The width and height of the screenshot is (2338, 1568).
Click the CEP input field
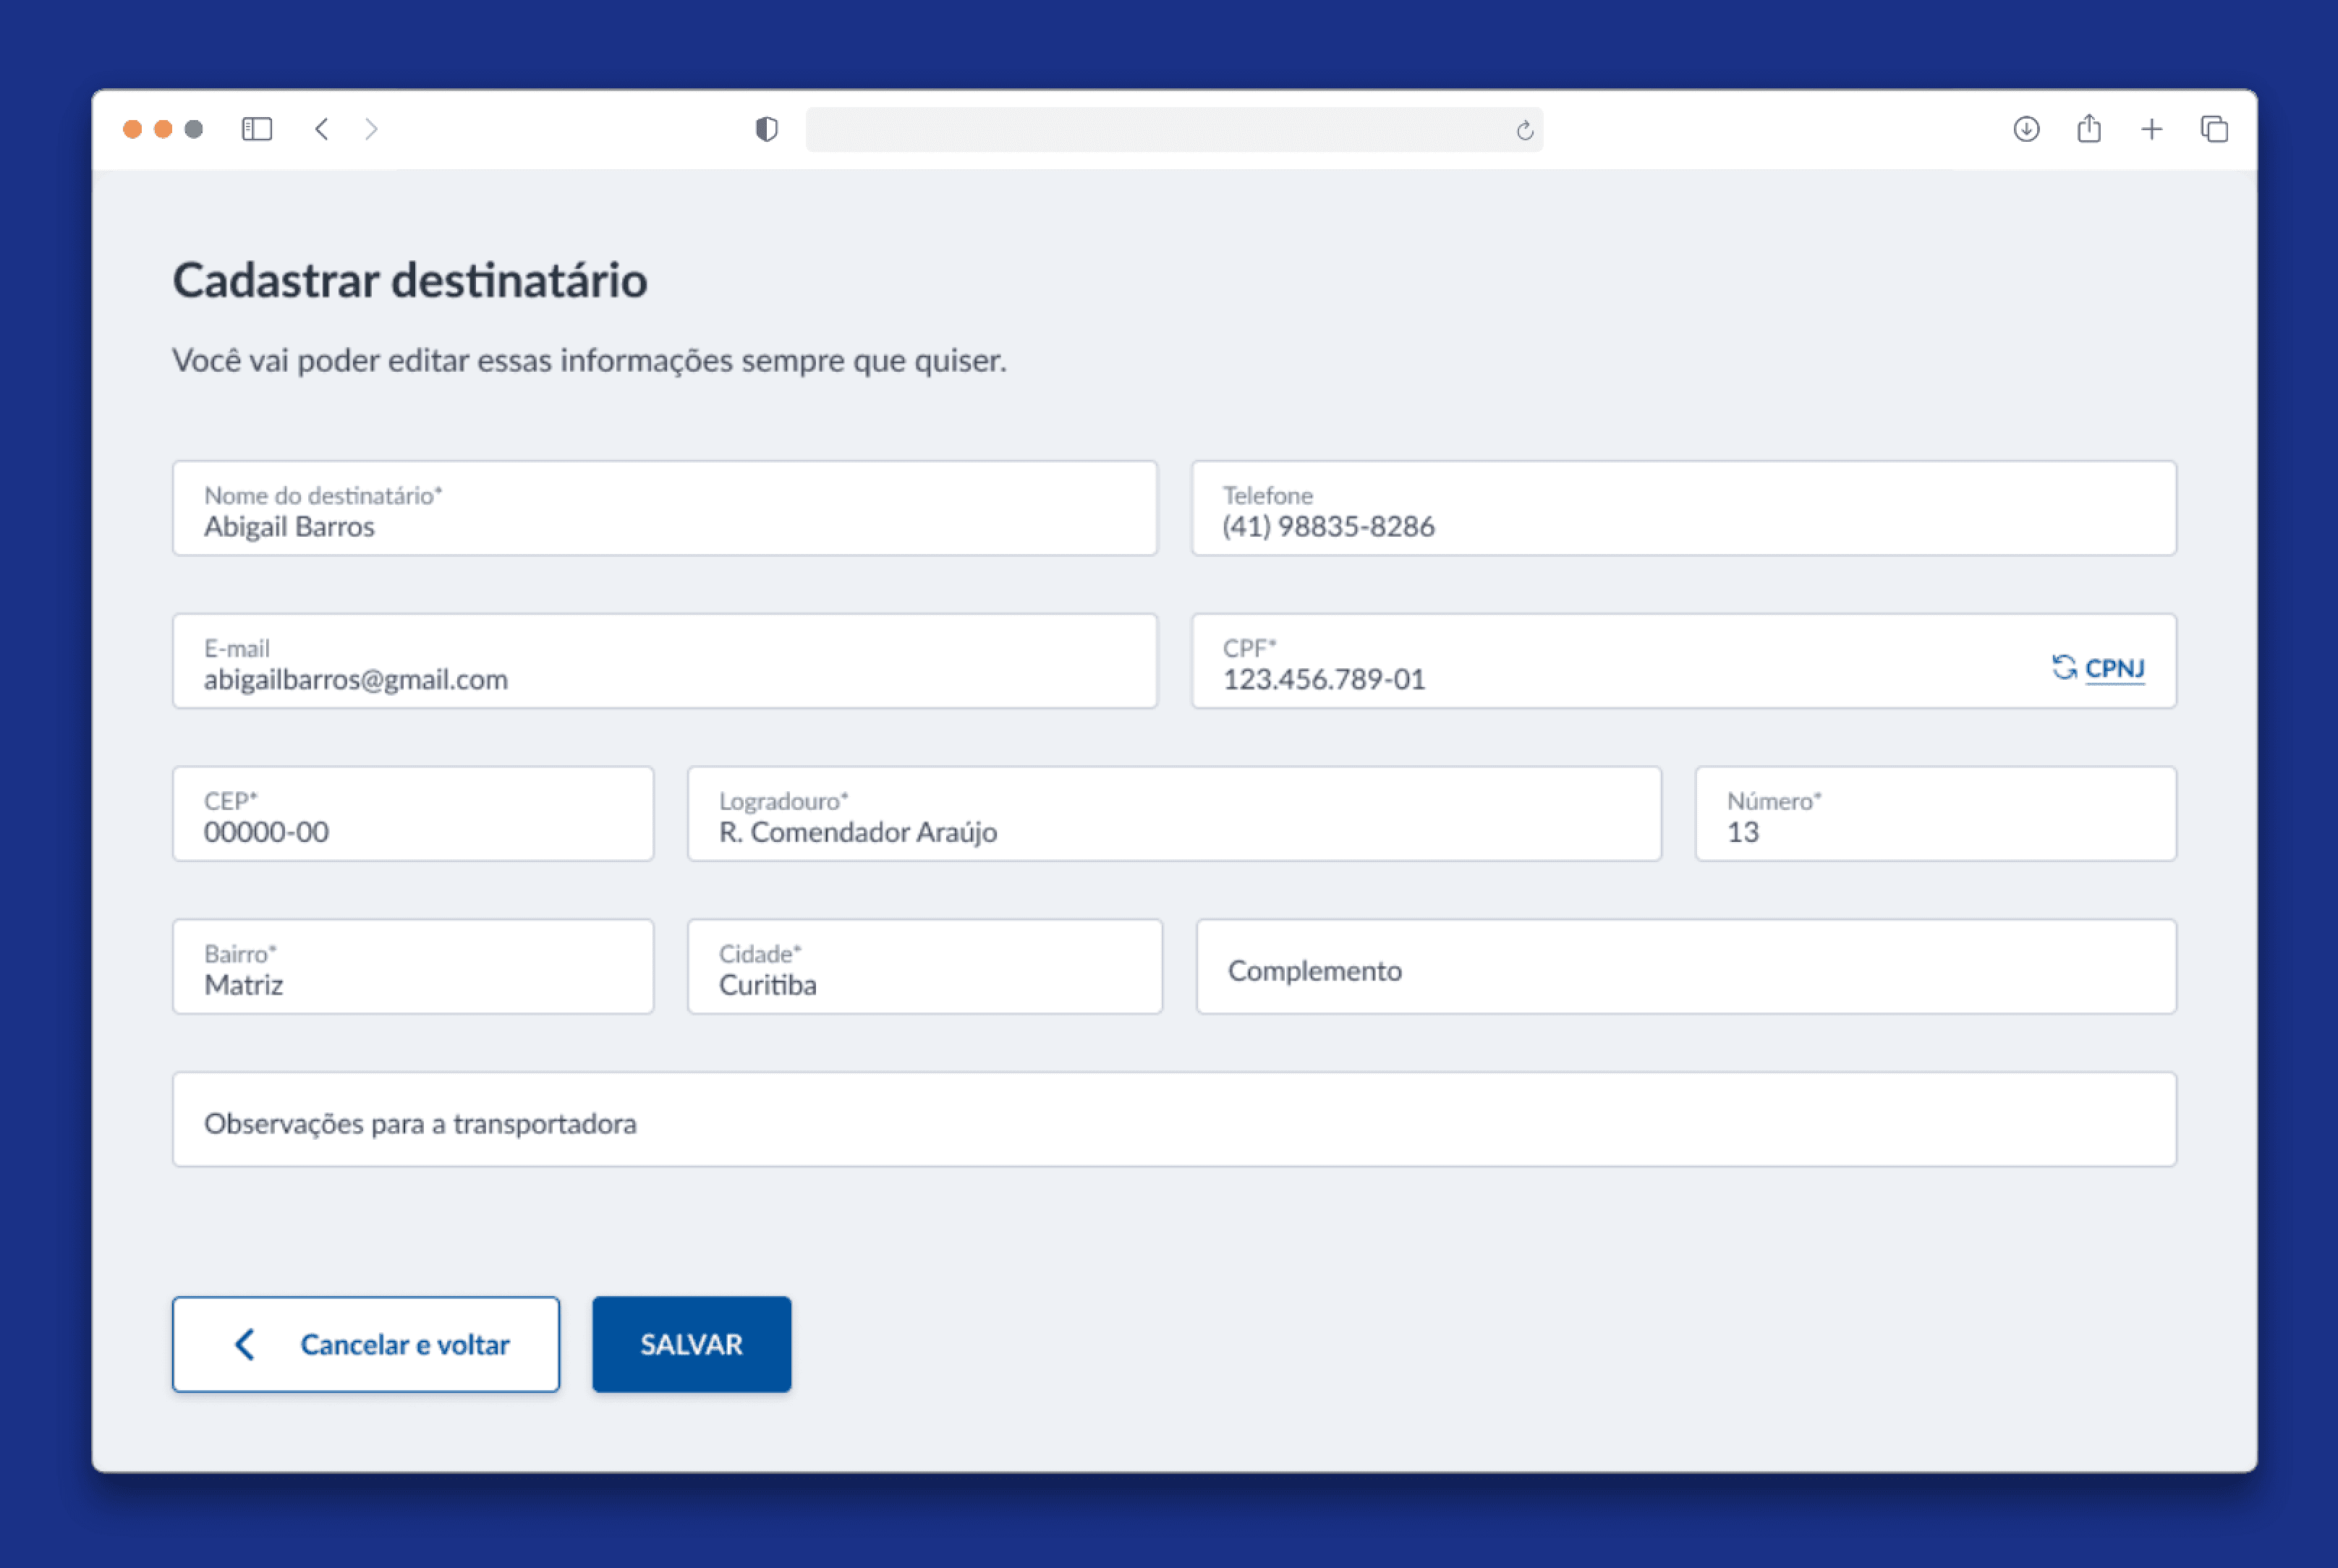pyautogui.click(x=413, y=814)
